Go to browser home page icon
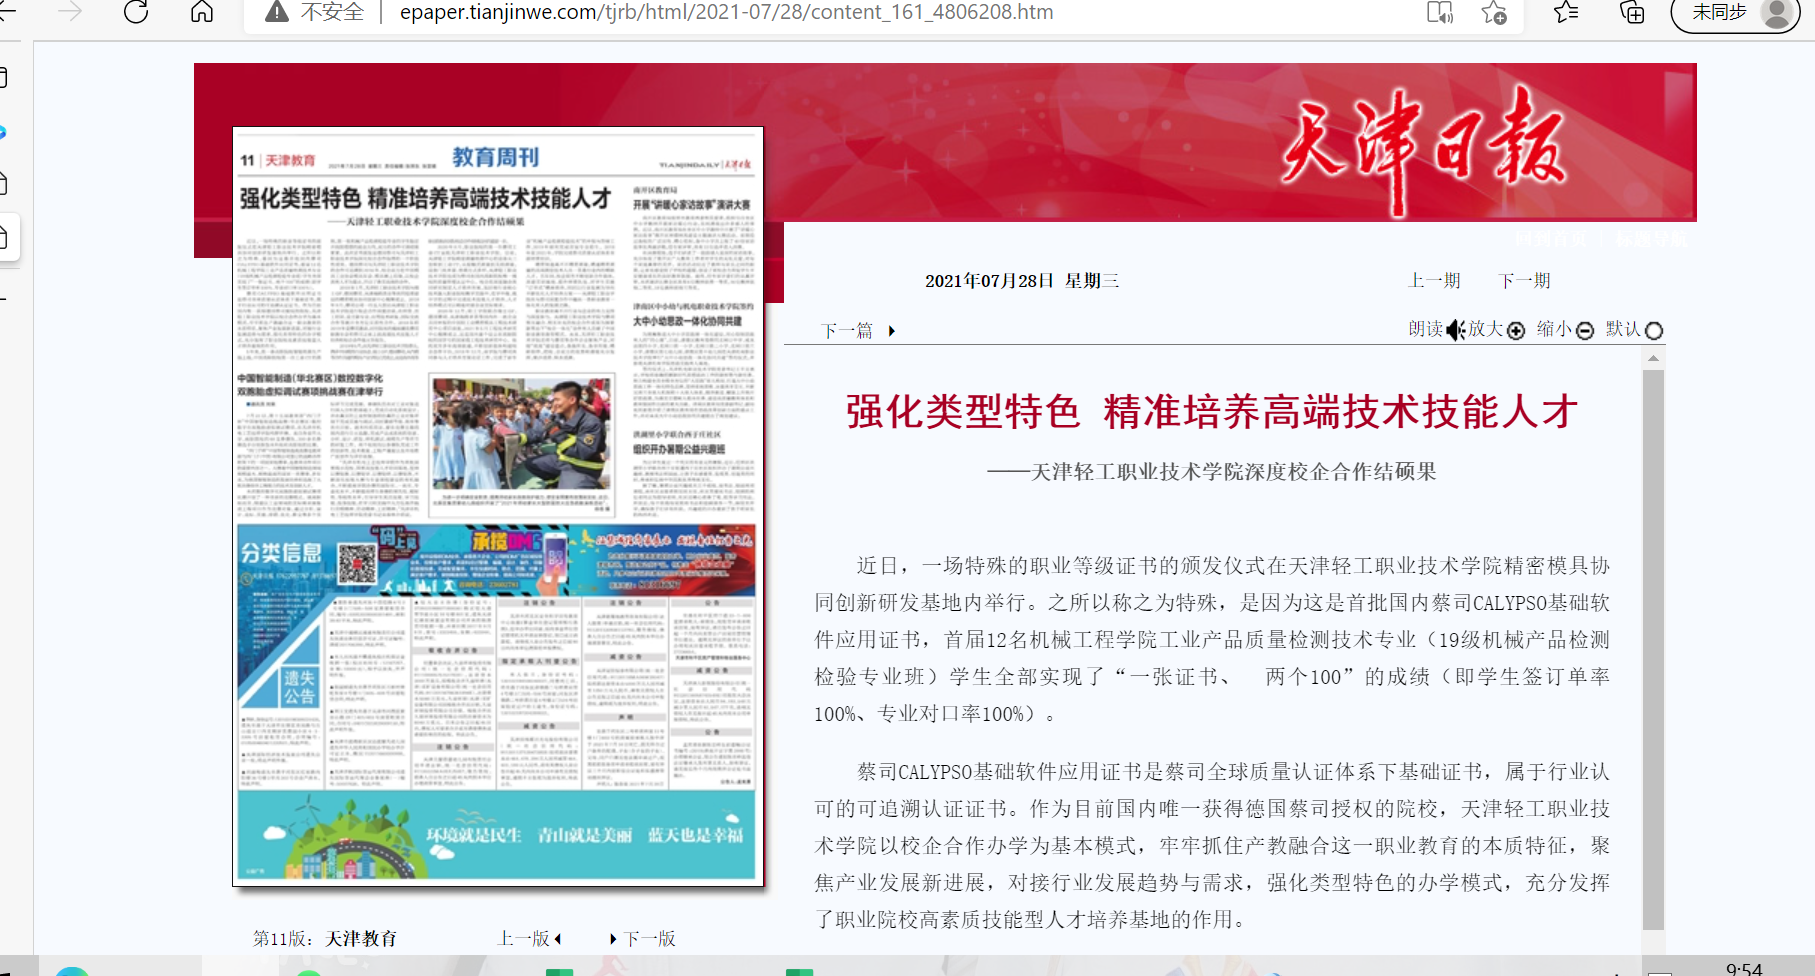 202,12
